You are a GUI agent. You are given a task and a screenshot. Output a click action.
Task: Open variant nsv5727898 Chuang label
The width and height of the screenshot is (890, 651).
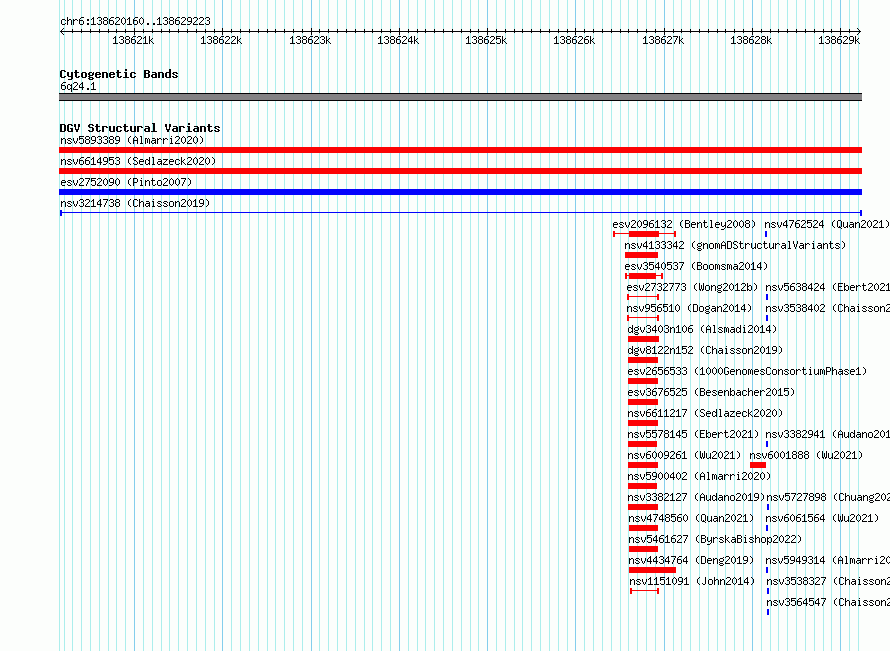click(x=828, y=497)
